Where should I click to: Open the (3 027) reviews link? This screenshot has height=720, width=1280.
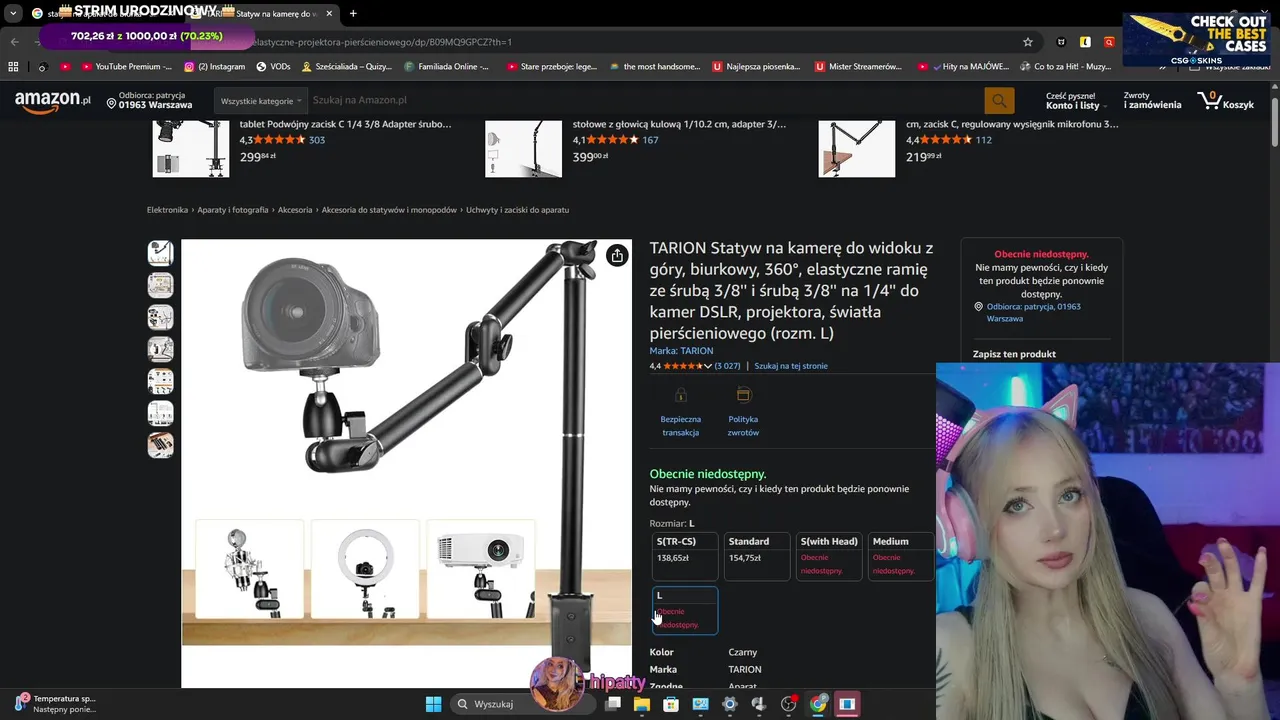click(x=727, y=366)
